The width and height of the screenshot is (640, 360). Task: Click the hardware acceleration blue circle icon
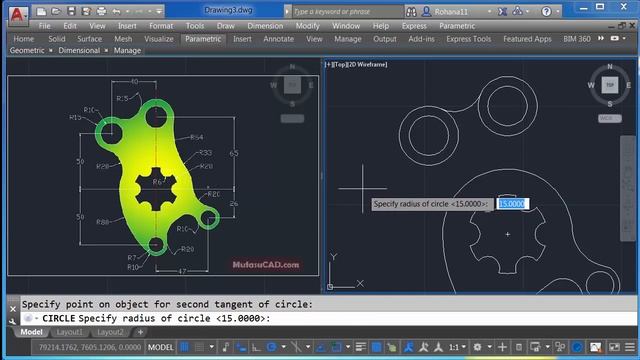coord(577,347)
